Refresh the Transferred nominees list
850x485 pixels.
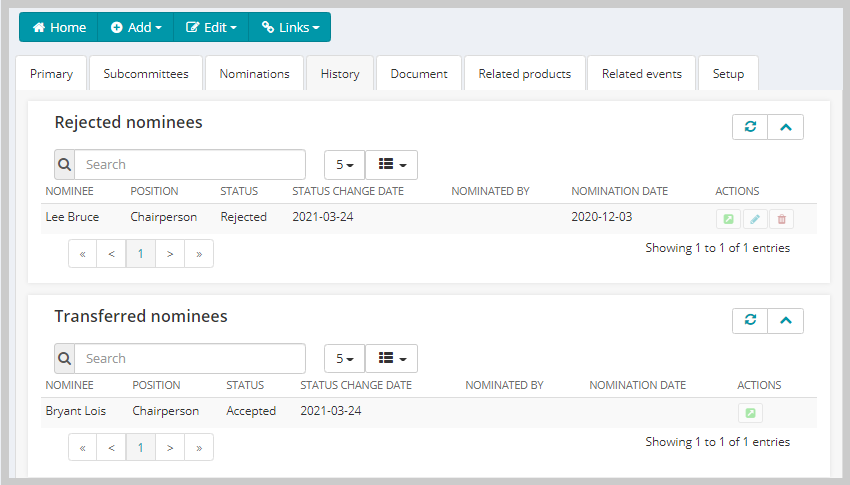[750, 320]
